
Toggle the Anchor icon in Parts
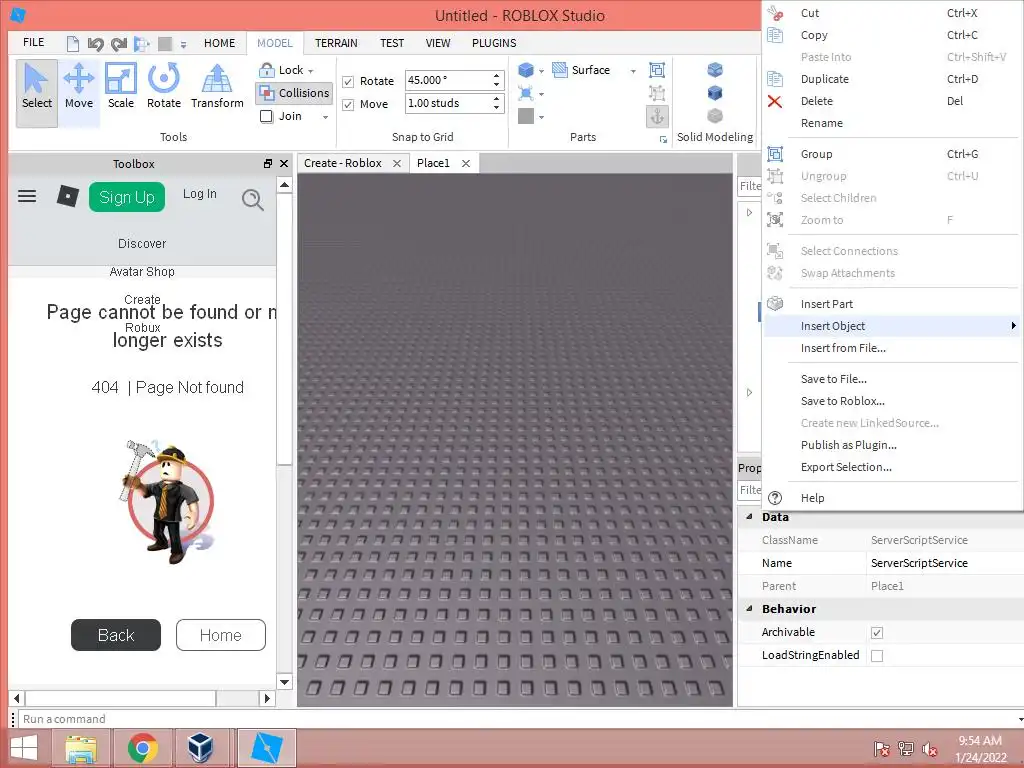point(657,116)
